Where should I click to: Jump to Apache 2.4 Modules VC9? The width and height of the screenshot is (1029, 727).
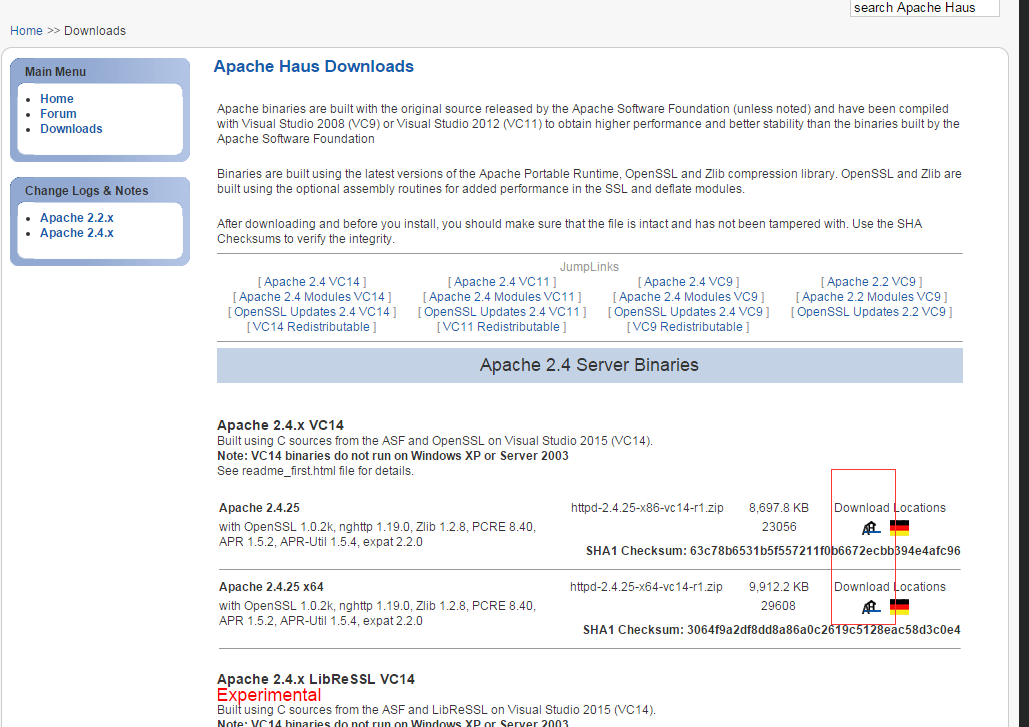pyautogui.click(x=688, y=297)
